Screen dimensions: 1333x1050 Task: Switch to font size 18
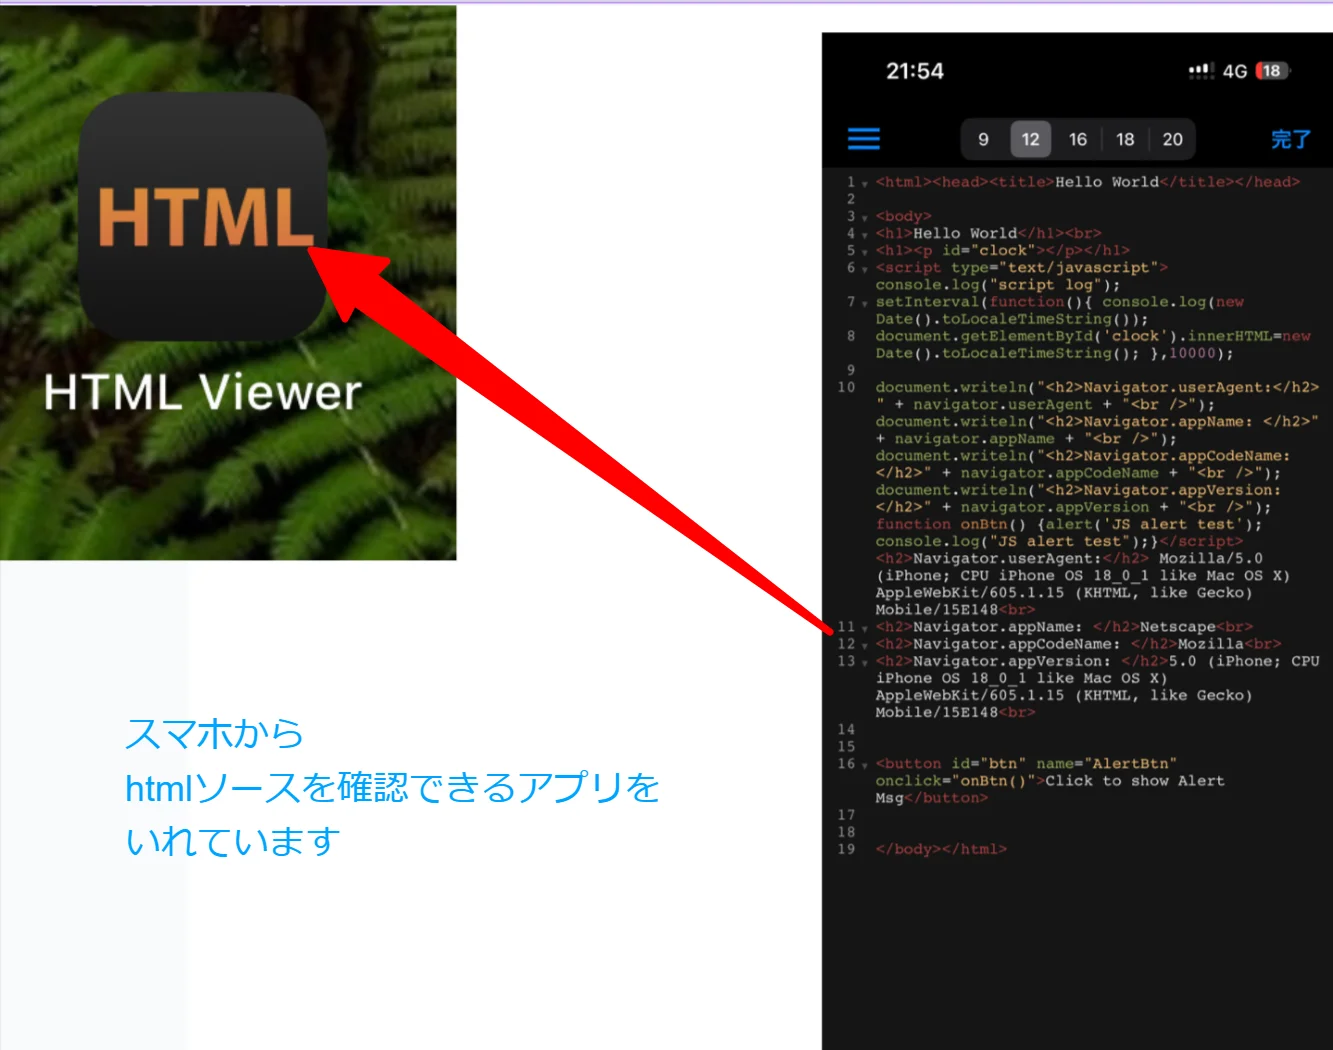[x=1124, y=139]
